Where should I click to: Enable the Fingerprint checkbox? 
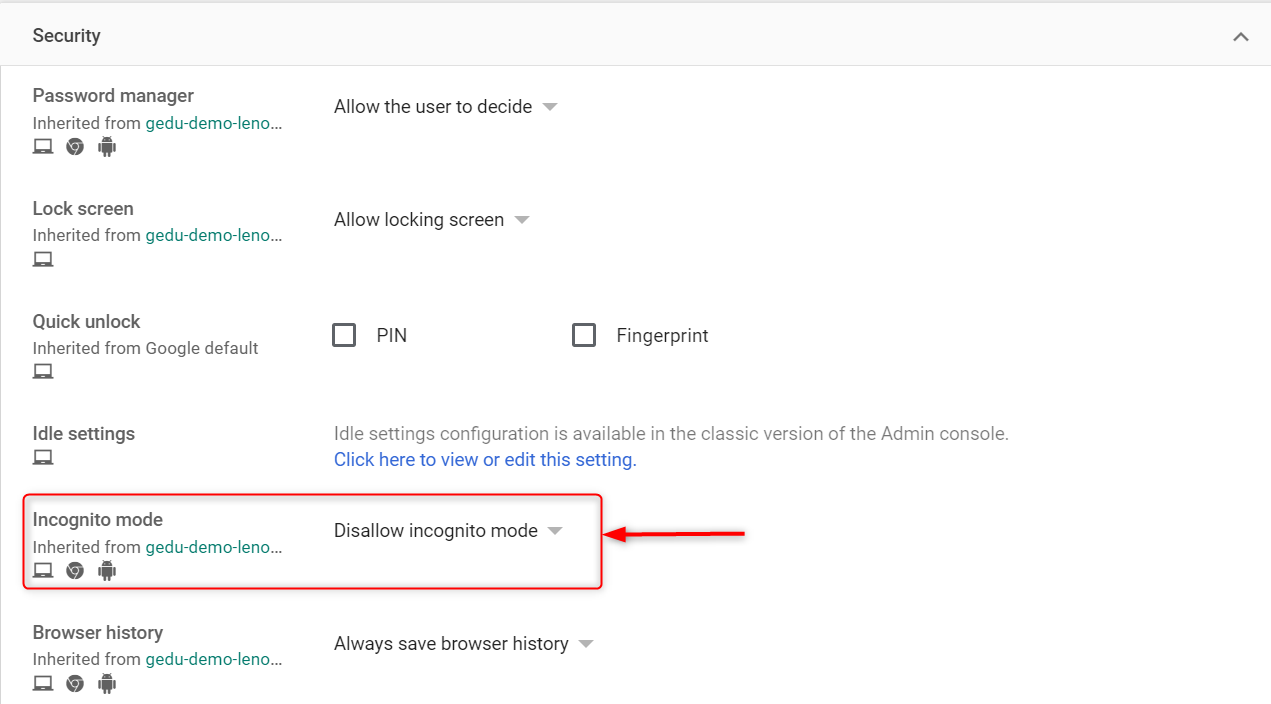[x=584, y=335]
